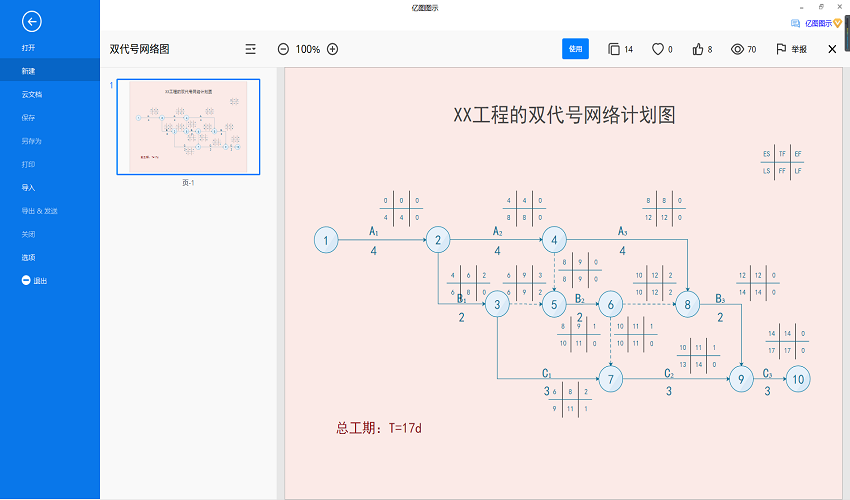Open the 打开 menu item
Screen dimensions: 850x500
pyautogui.click(x=29, y=48)
